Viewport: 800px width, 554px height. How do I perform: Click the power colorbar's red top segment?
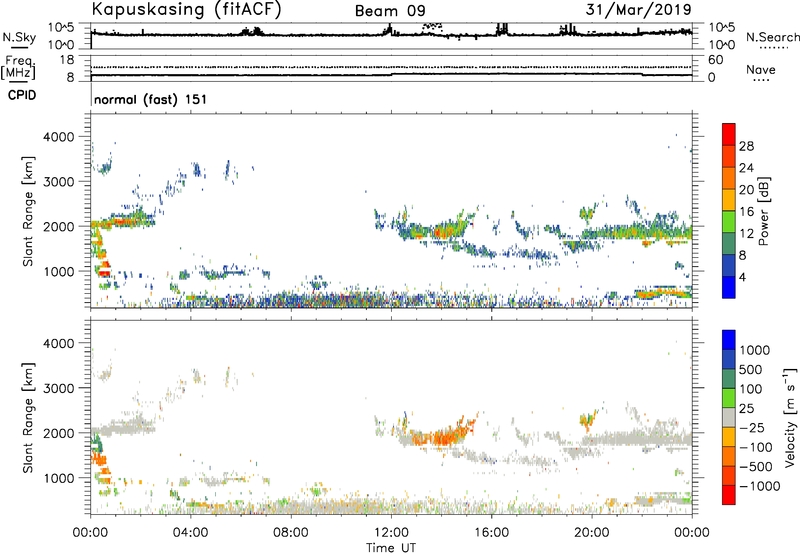[729, 134]
